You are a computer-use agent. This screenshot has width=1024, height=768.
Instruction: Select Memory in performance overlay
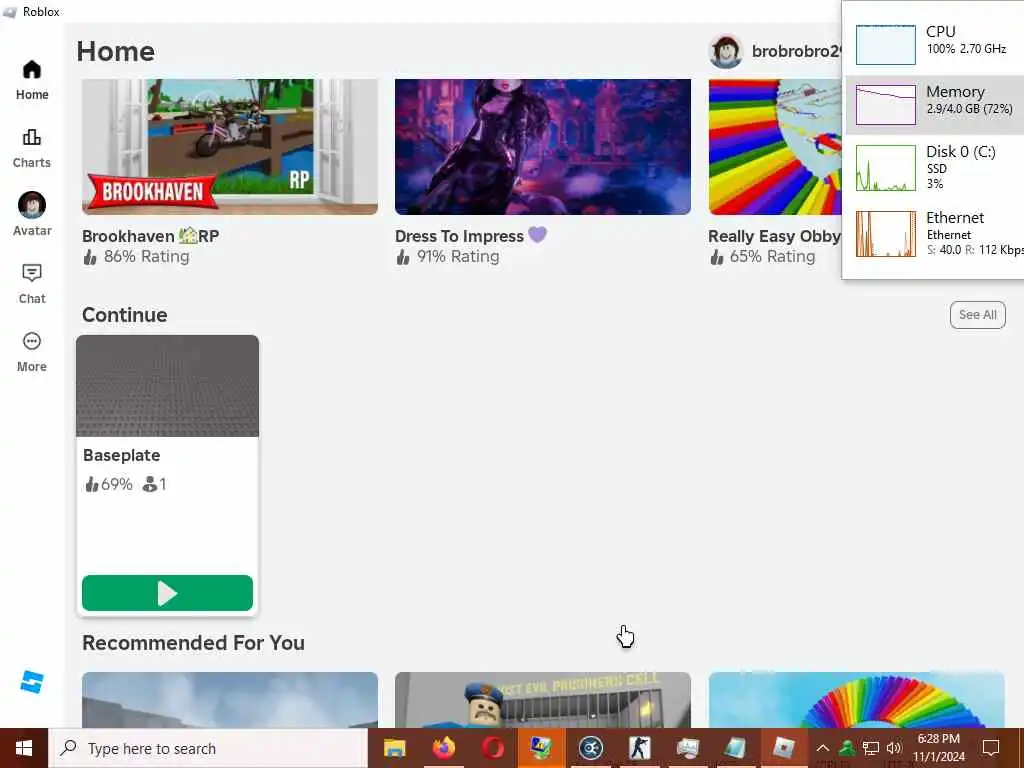pyautogui.click(x=935, y=104)
